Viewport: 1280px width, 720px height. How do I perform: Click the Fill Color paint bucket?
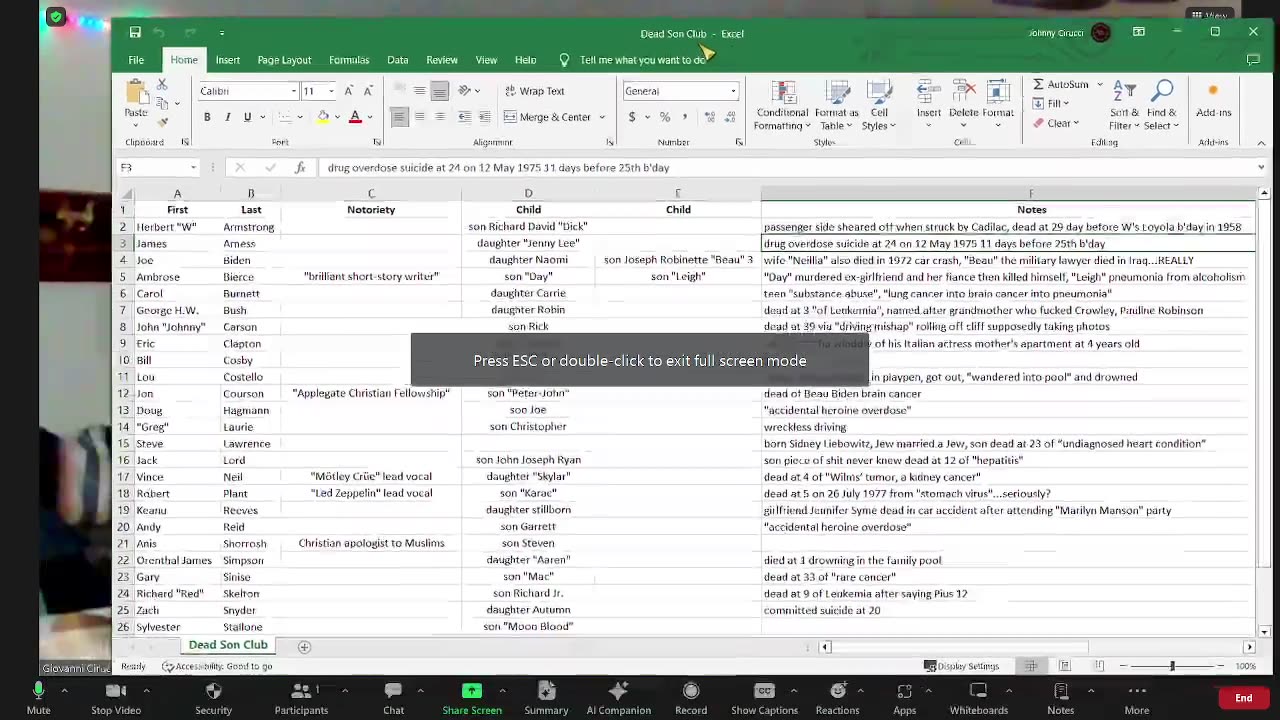[x=323, y=117]
